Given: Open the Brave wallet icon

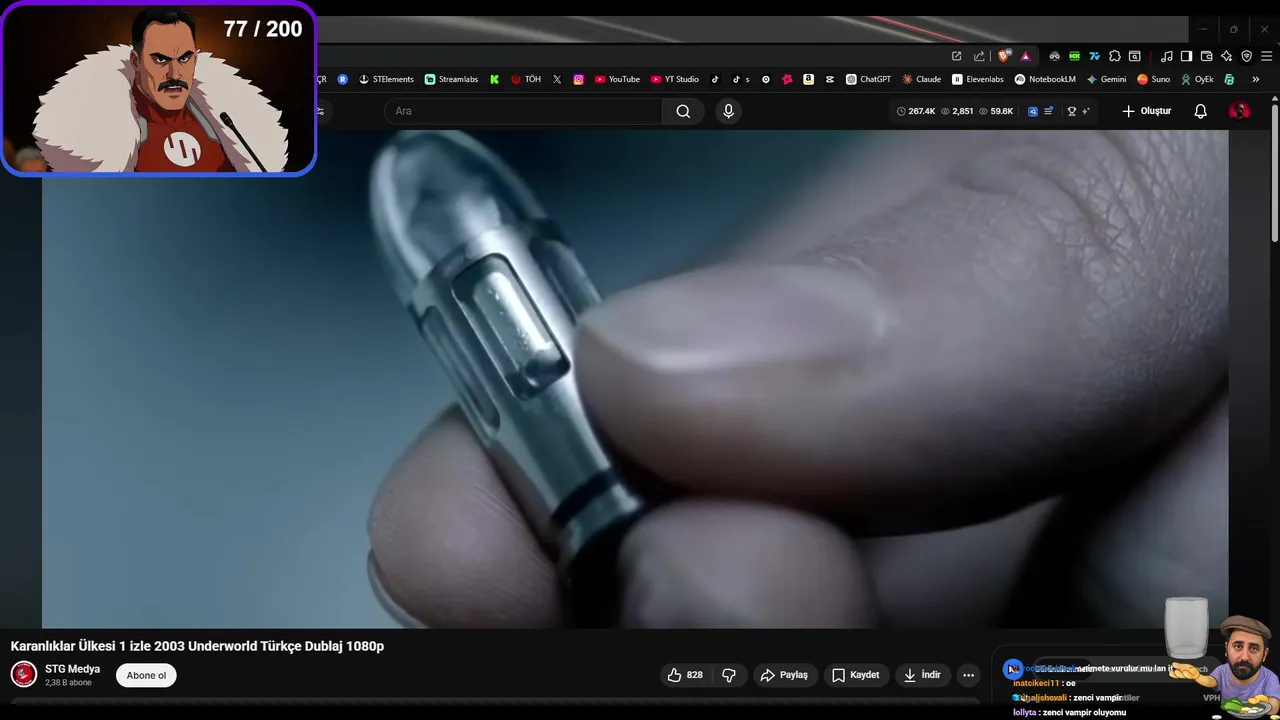Looking at the screenshot, I should (1207, 56).
